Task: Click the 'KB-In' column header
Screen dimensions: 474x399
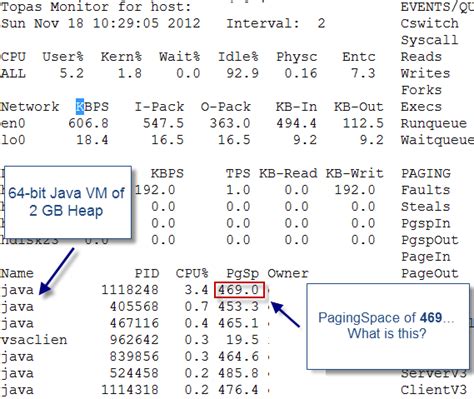Action: (297, 107)
